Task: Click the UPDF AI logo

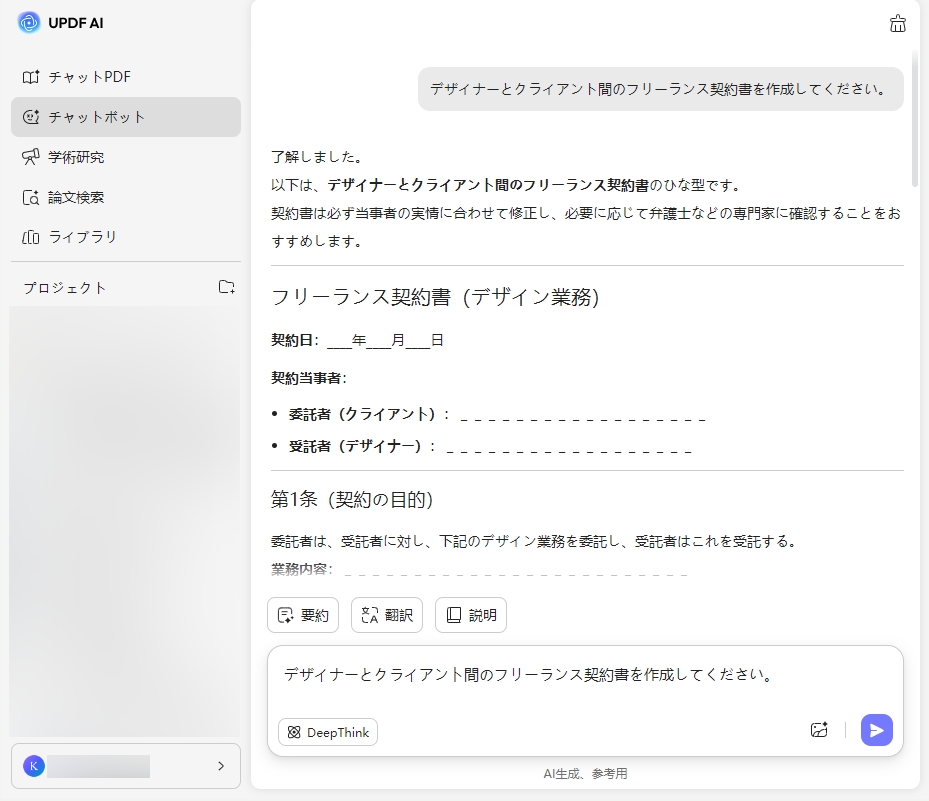Action: point(29,22)
